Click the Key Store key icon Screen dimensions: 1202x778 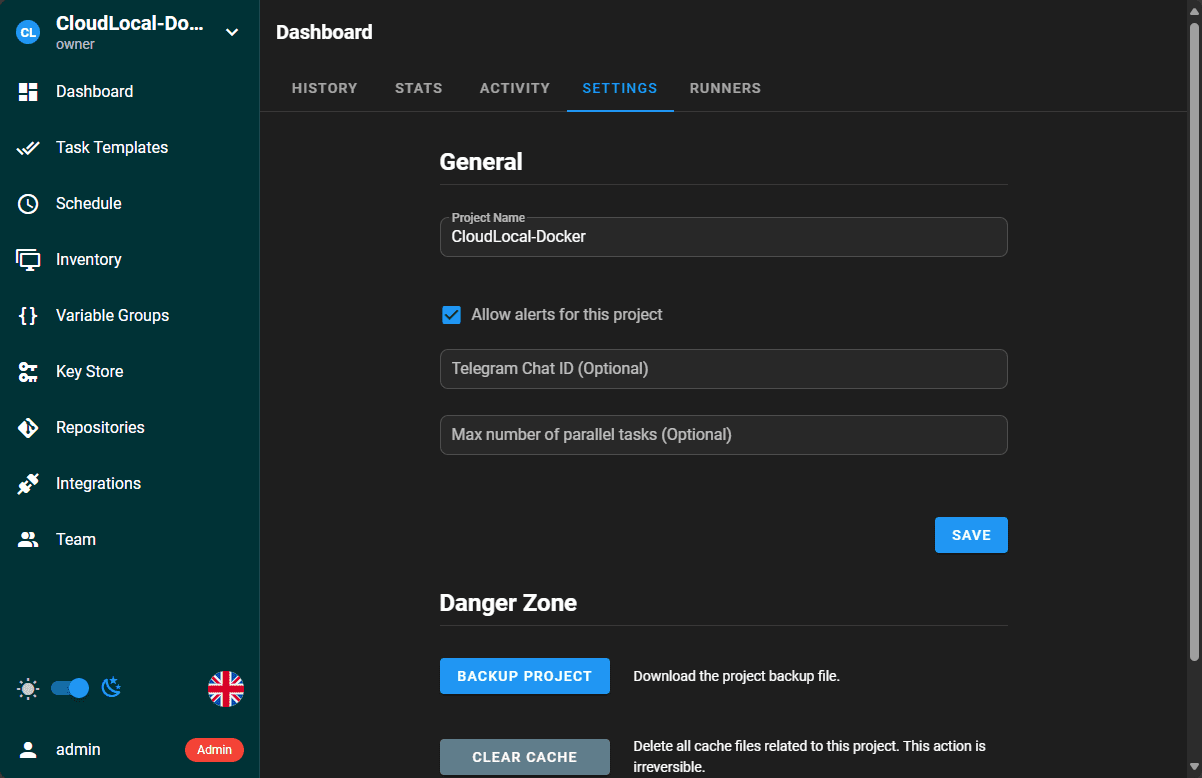28,372
